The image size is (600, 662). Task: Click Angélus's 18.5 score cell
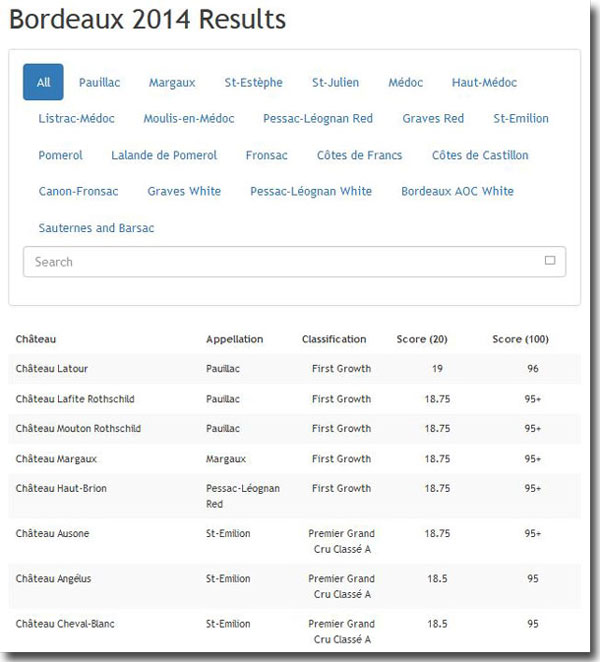pos(437,579)
